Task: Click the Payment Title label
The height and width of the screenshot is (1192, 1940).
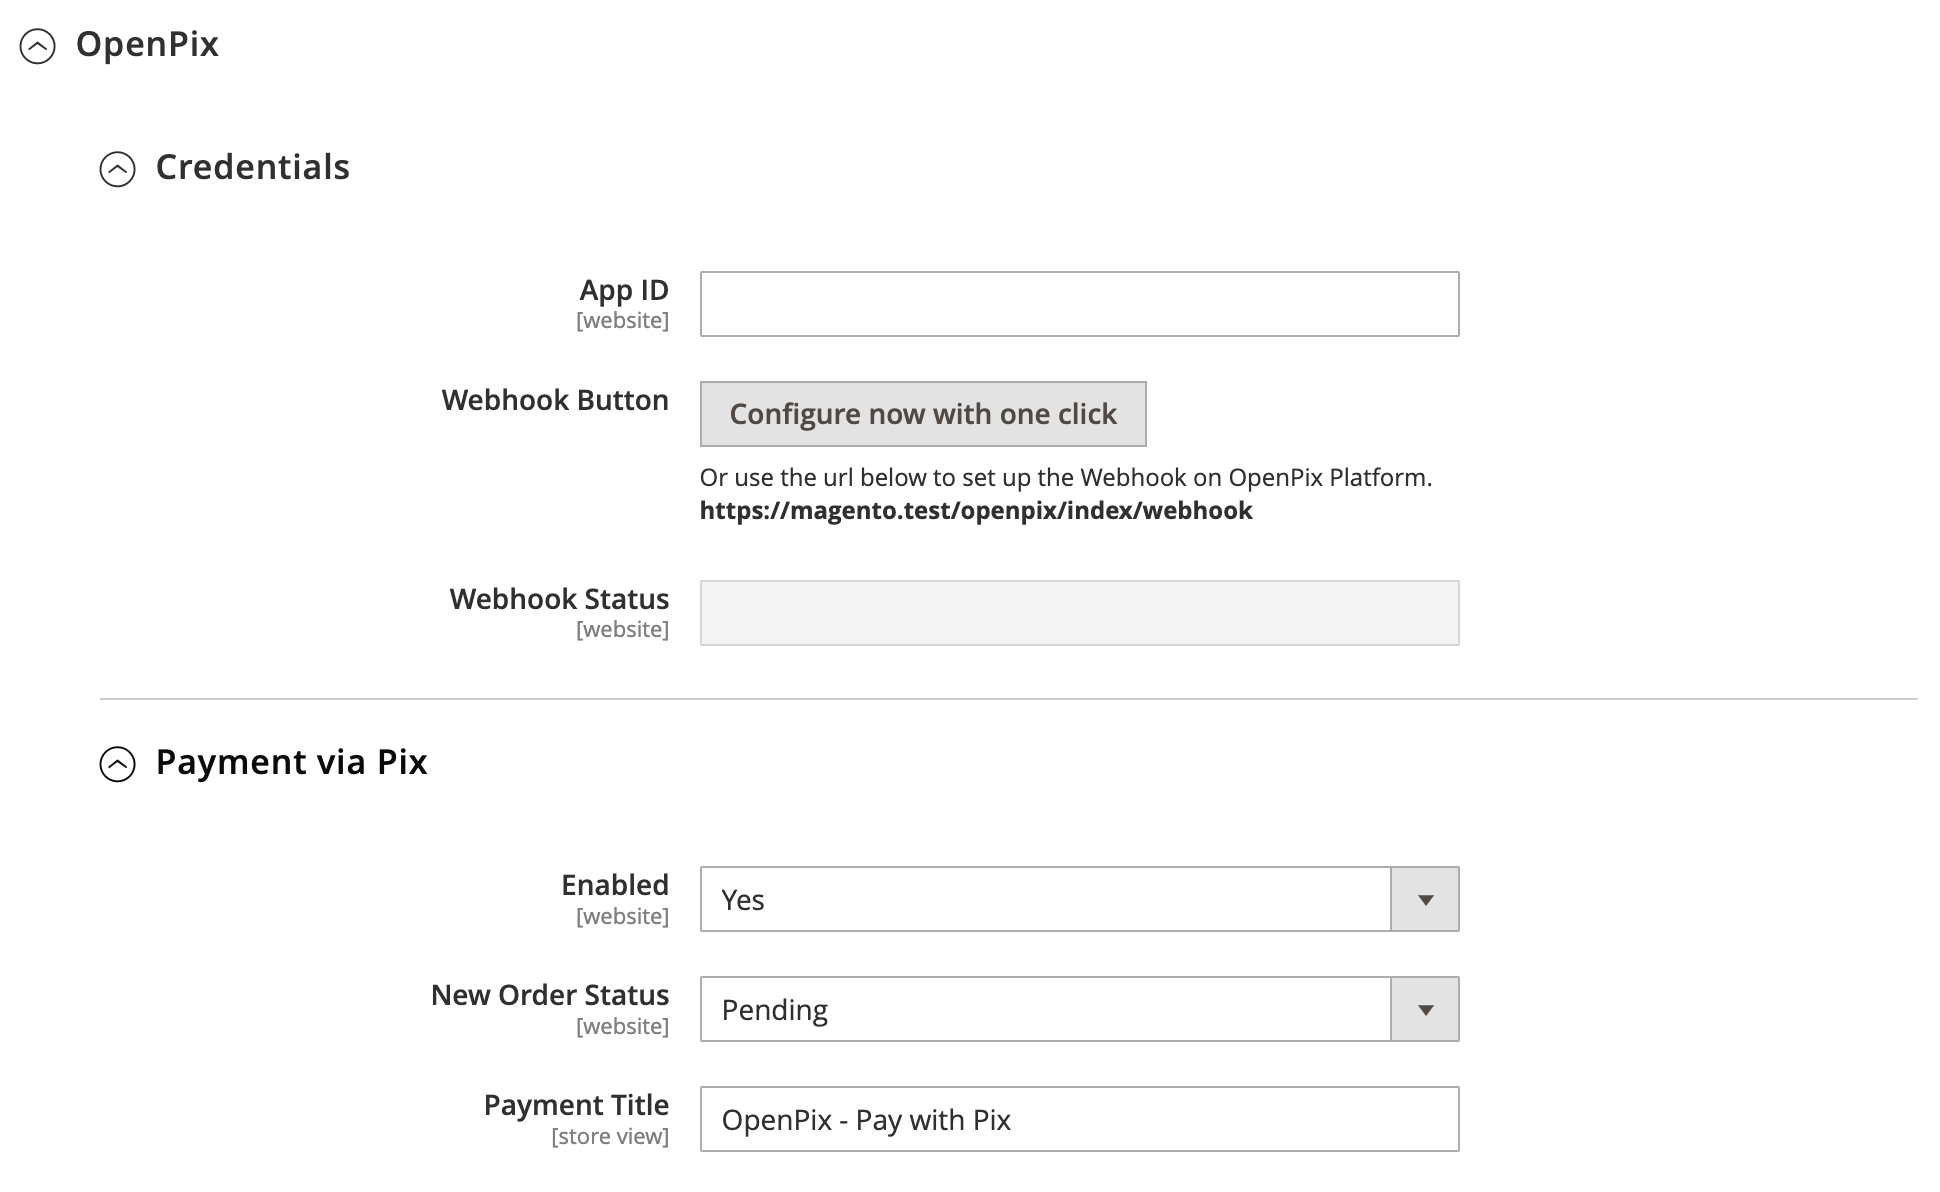Action: pyautogui.click(x=576, y=1105)
